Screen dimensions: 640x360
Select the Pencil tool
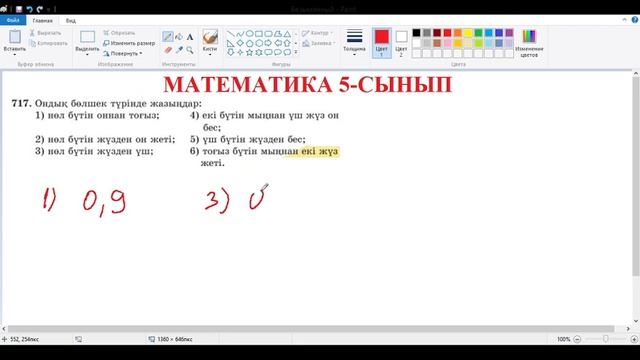[x=167, y=37]
